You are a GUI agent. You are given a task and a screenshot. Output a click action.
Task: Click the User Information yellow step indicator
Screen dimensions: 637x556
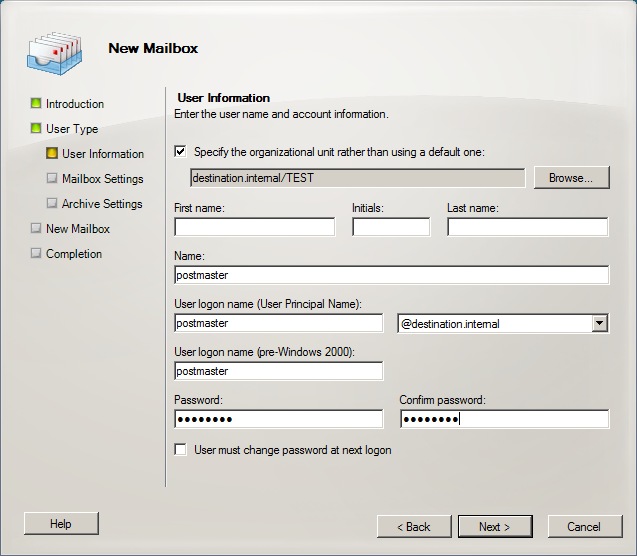pyautogui.click(x=52, y=153)
